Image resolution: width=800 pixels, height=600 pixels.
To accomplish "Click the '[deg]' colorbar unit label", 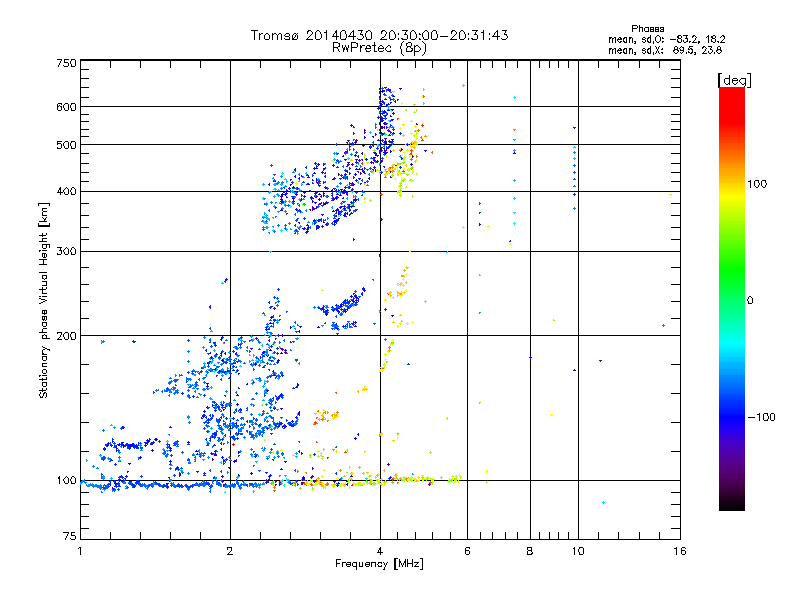I will pyautogui.click(x=734, y=80).
